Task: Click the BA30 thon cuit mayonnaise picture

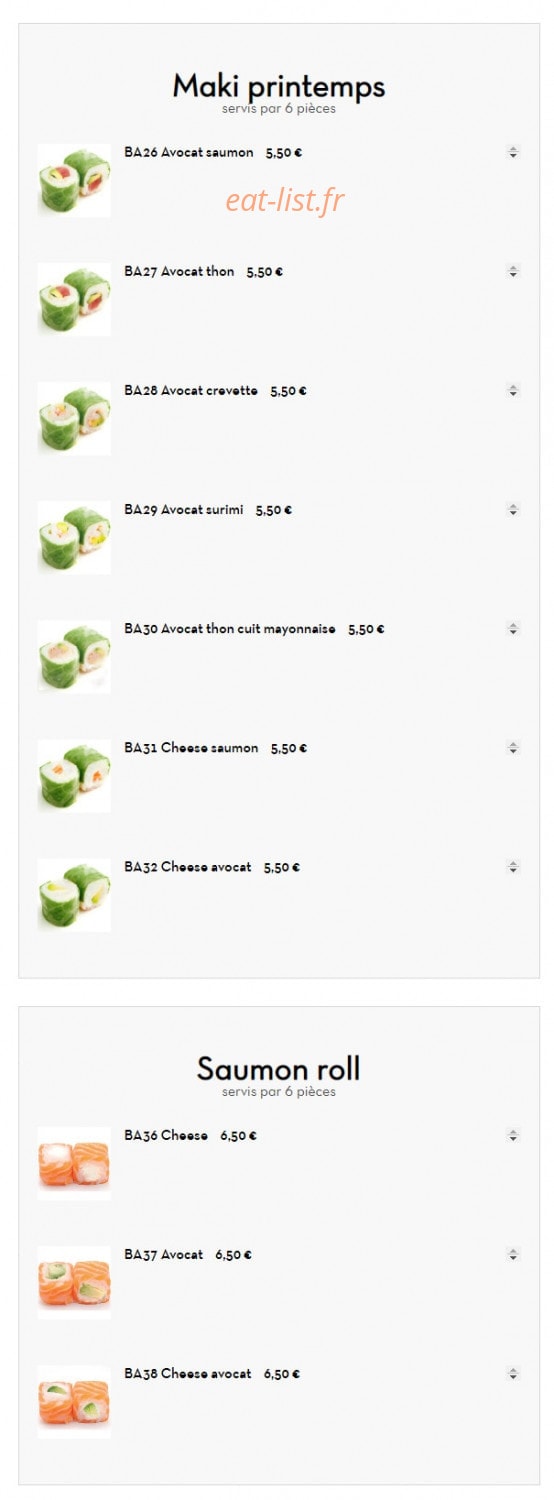Action: (x=74, y=656)
